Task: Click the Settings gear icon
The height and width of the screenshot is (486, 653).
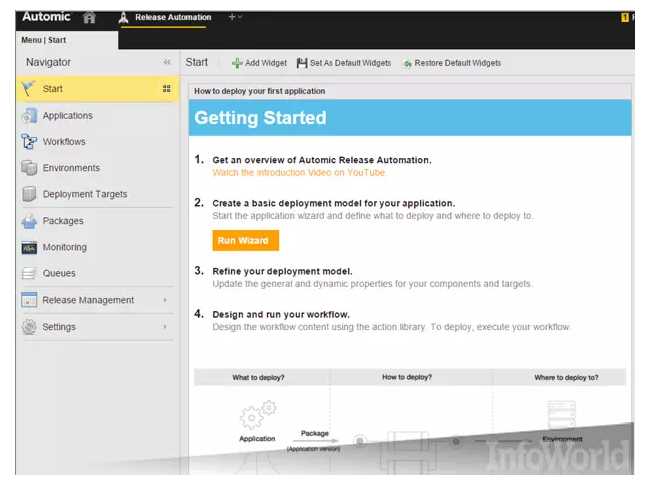Action: tap(29, 327)
